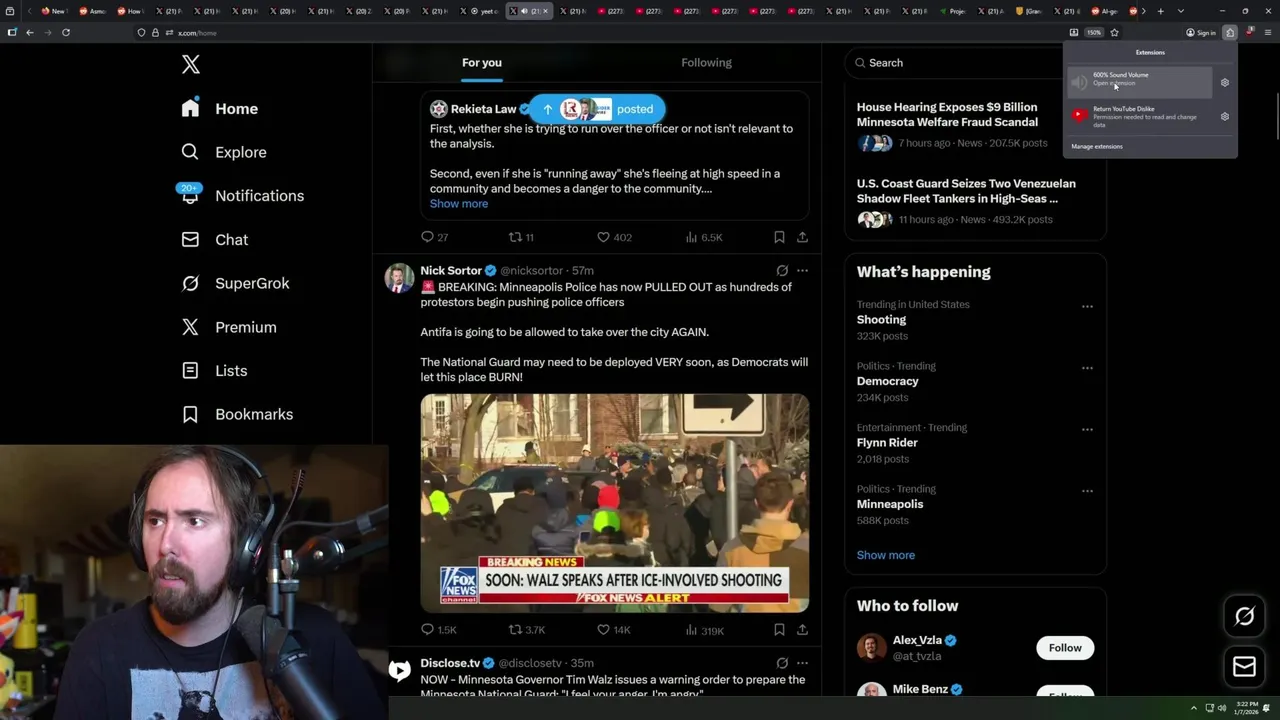Like Nick Sortor post (14K)

point(613,630)
